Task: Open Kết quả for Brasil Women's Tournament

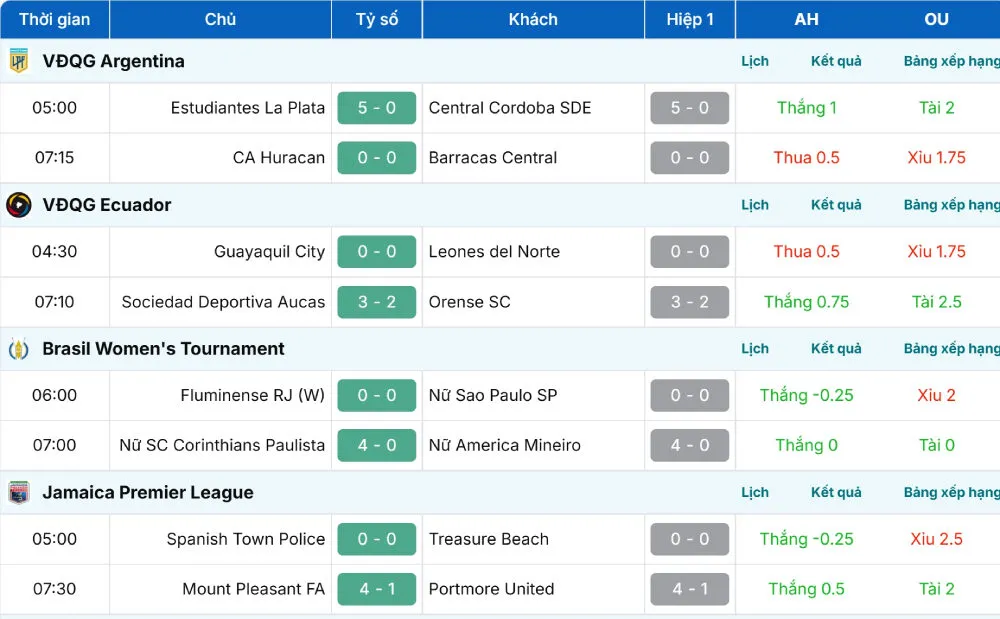Action: click(x=836, y=349)
